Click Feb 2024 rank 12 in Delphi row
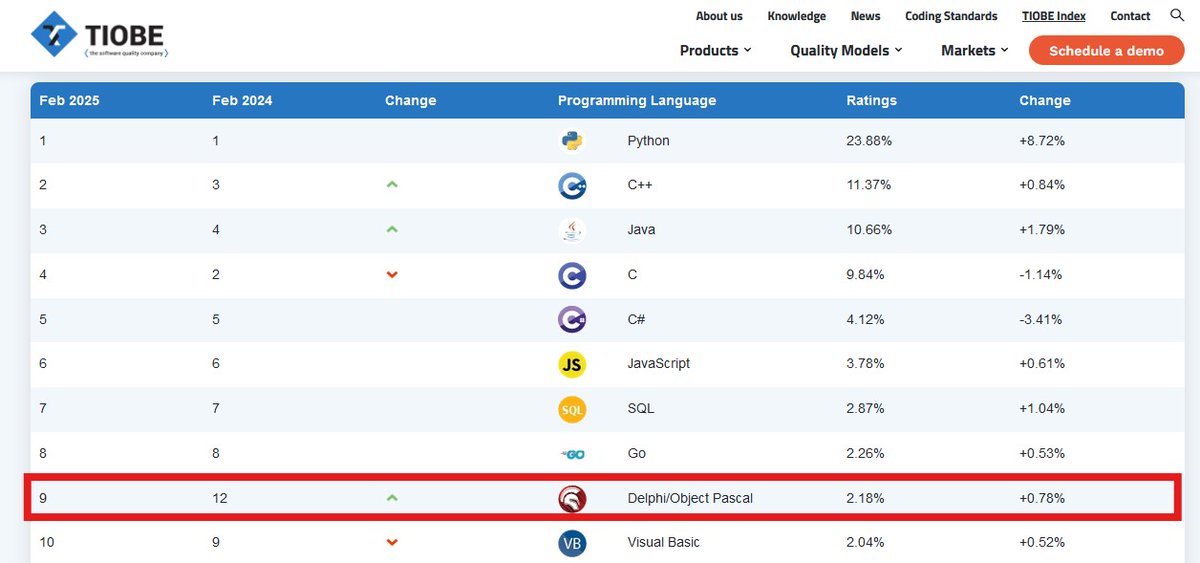Image resolution: width=1200 pixels, height=563 pixels. tap(220, 498)
